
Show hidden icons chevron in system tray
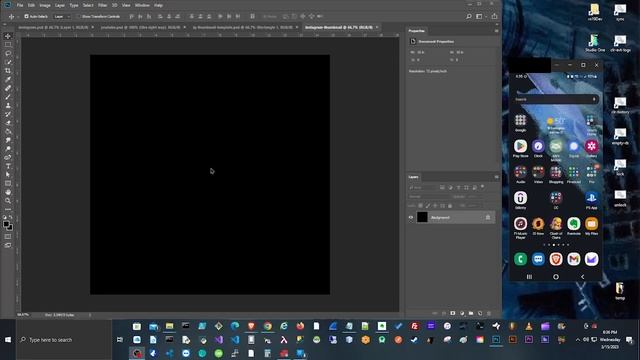point(578,340)
